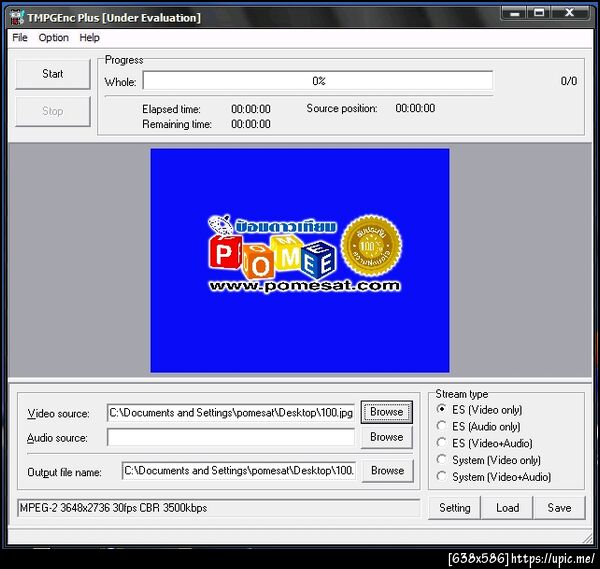The height and width of the screenshot is (569, 600).
Task: Click the Start encoding button
Action: pos(53,74)
